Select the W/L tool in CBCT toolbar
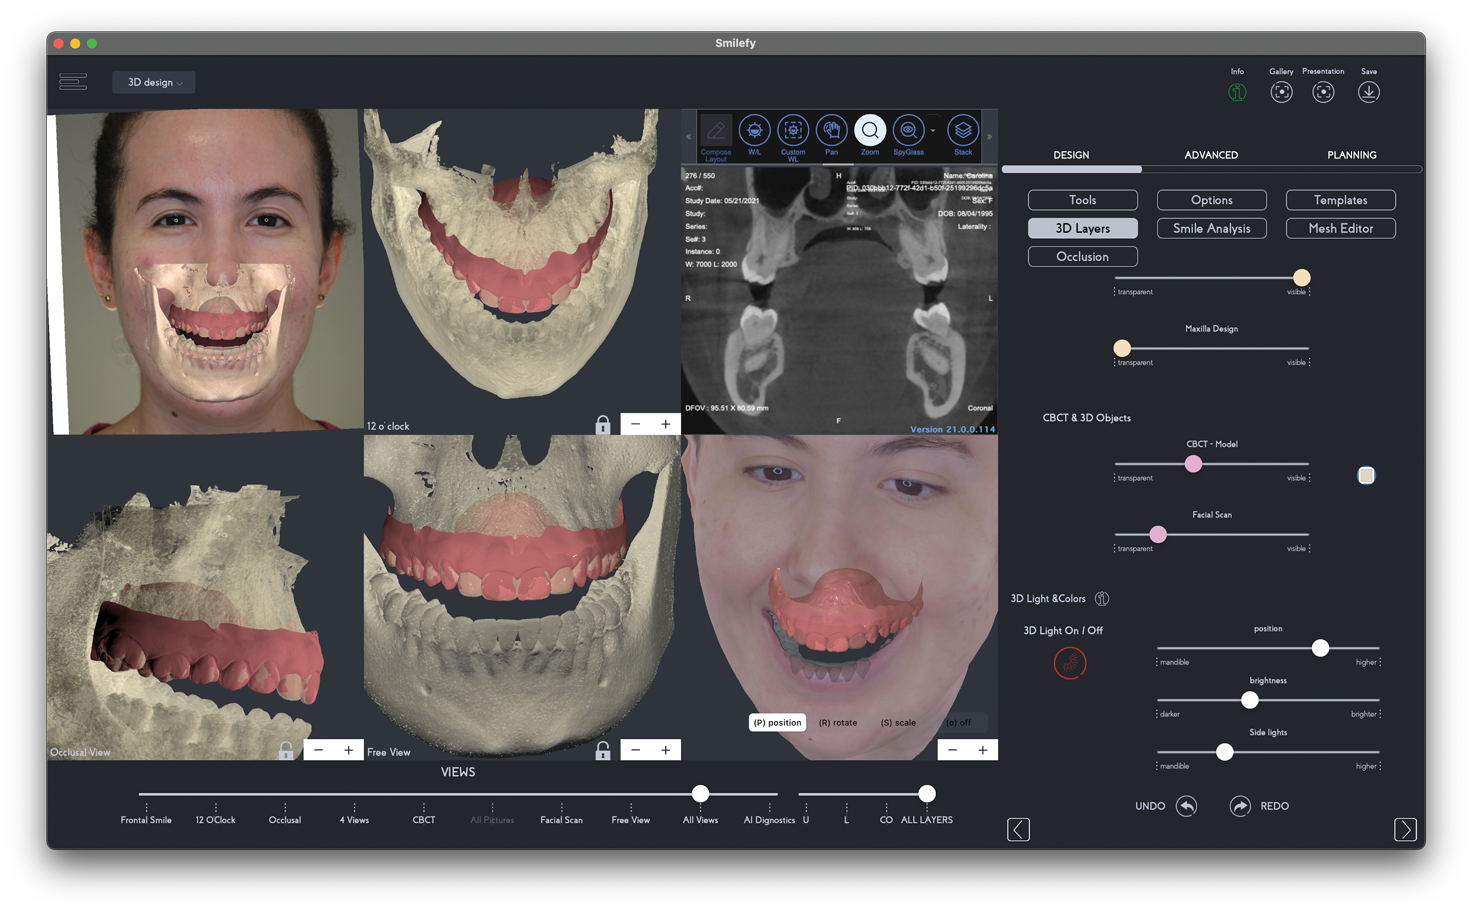 pyautogui.click(x=754, y=131)
